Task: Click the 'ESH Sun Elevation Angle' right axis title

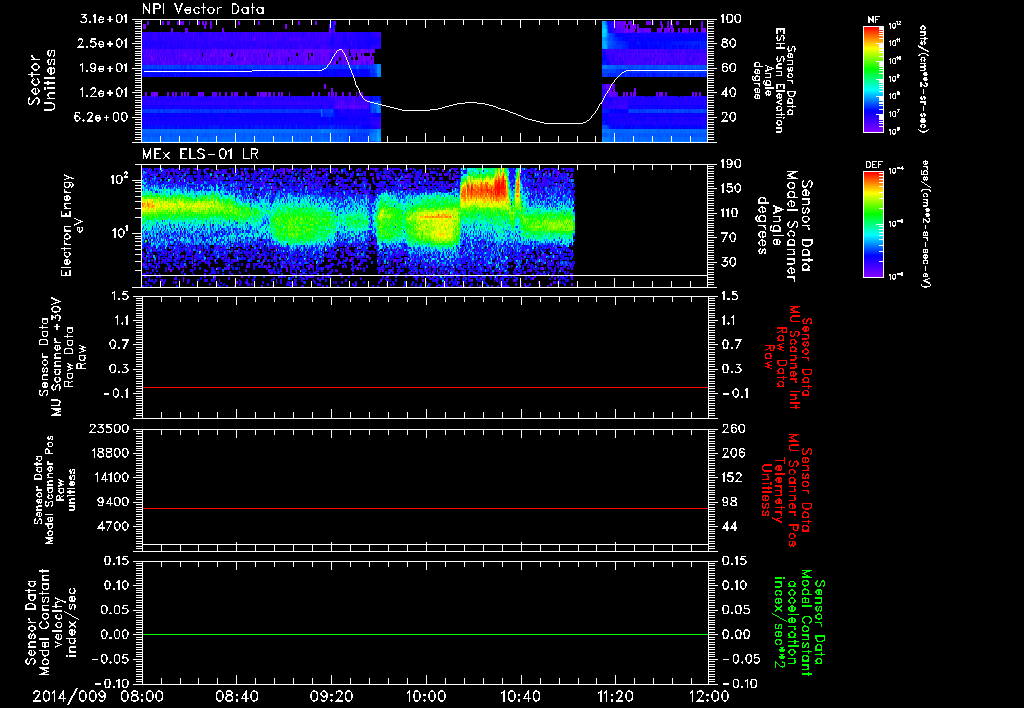Action: [x=774, y=80]
